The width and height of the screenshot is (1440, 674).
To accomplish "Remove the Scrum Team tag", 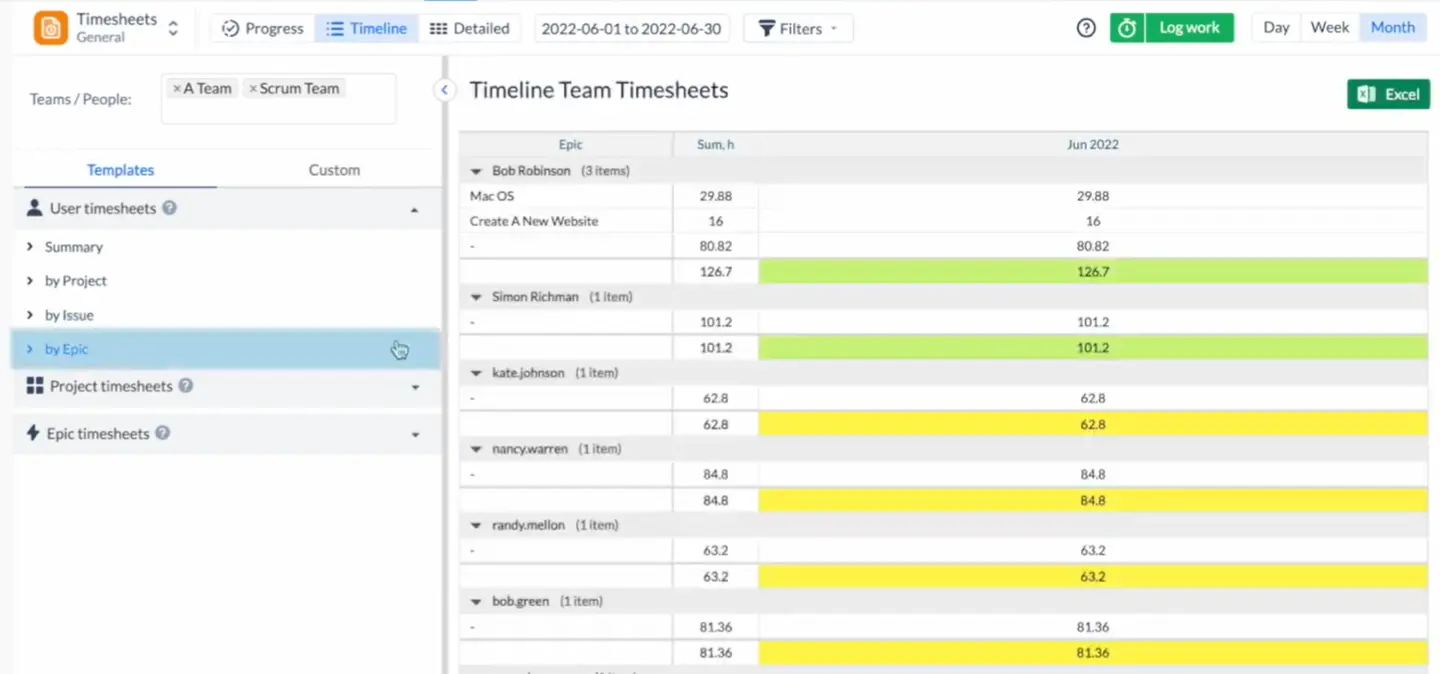I will click(x=253, y=89).
